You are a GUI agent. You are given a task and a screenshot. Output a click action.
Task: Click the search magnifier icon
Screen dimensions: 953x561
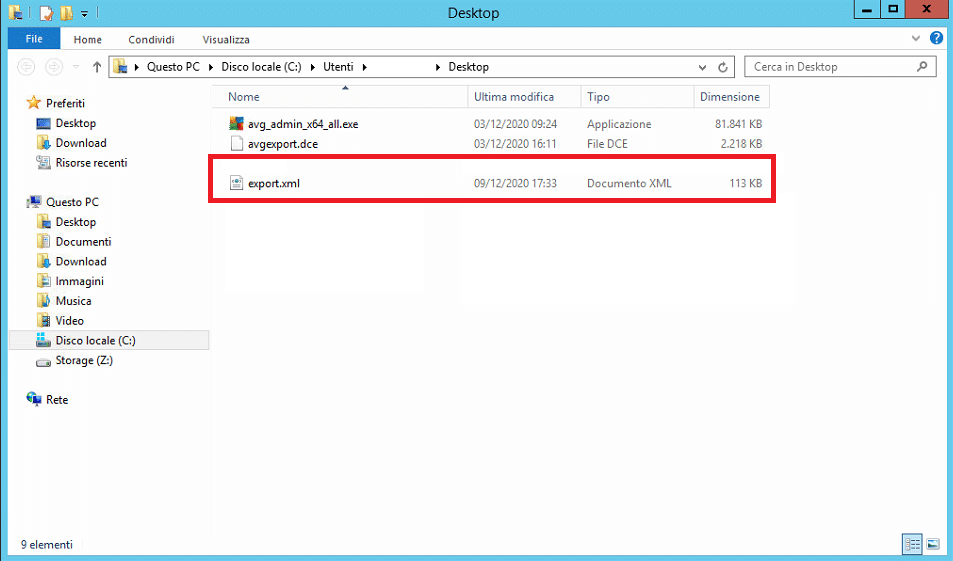(922, 67)
